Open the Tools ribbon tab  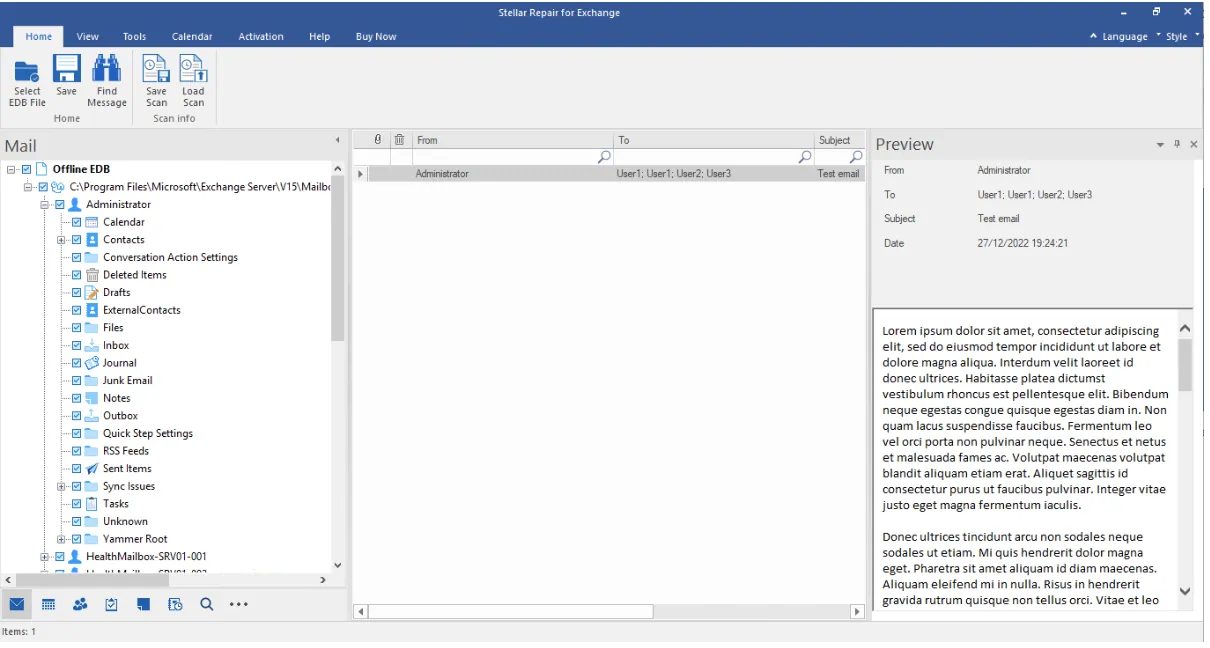click(134, 36)
